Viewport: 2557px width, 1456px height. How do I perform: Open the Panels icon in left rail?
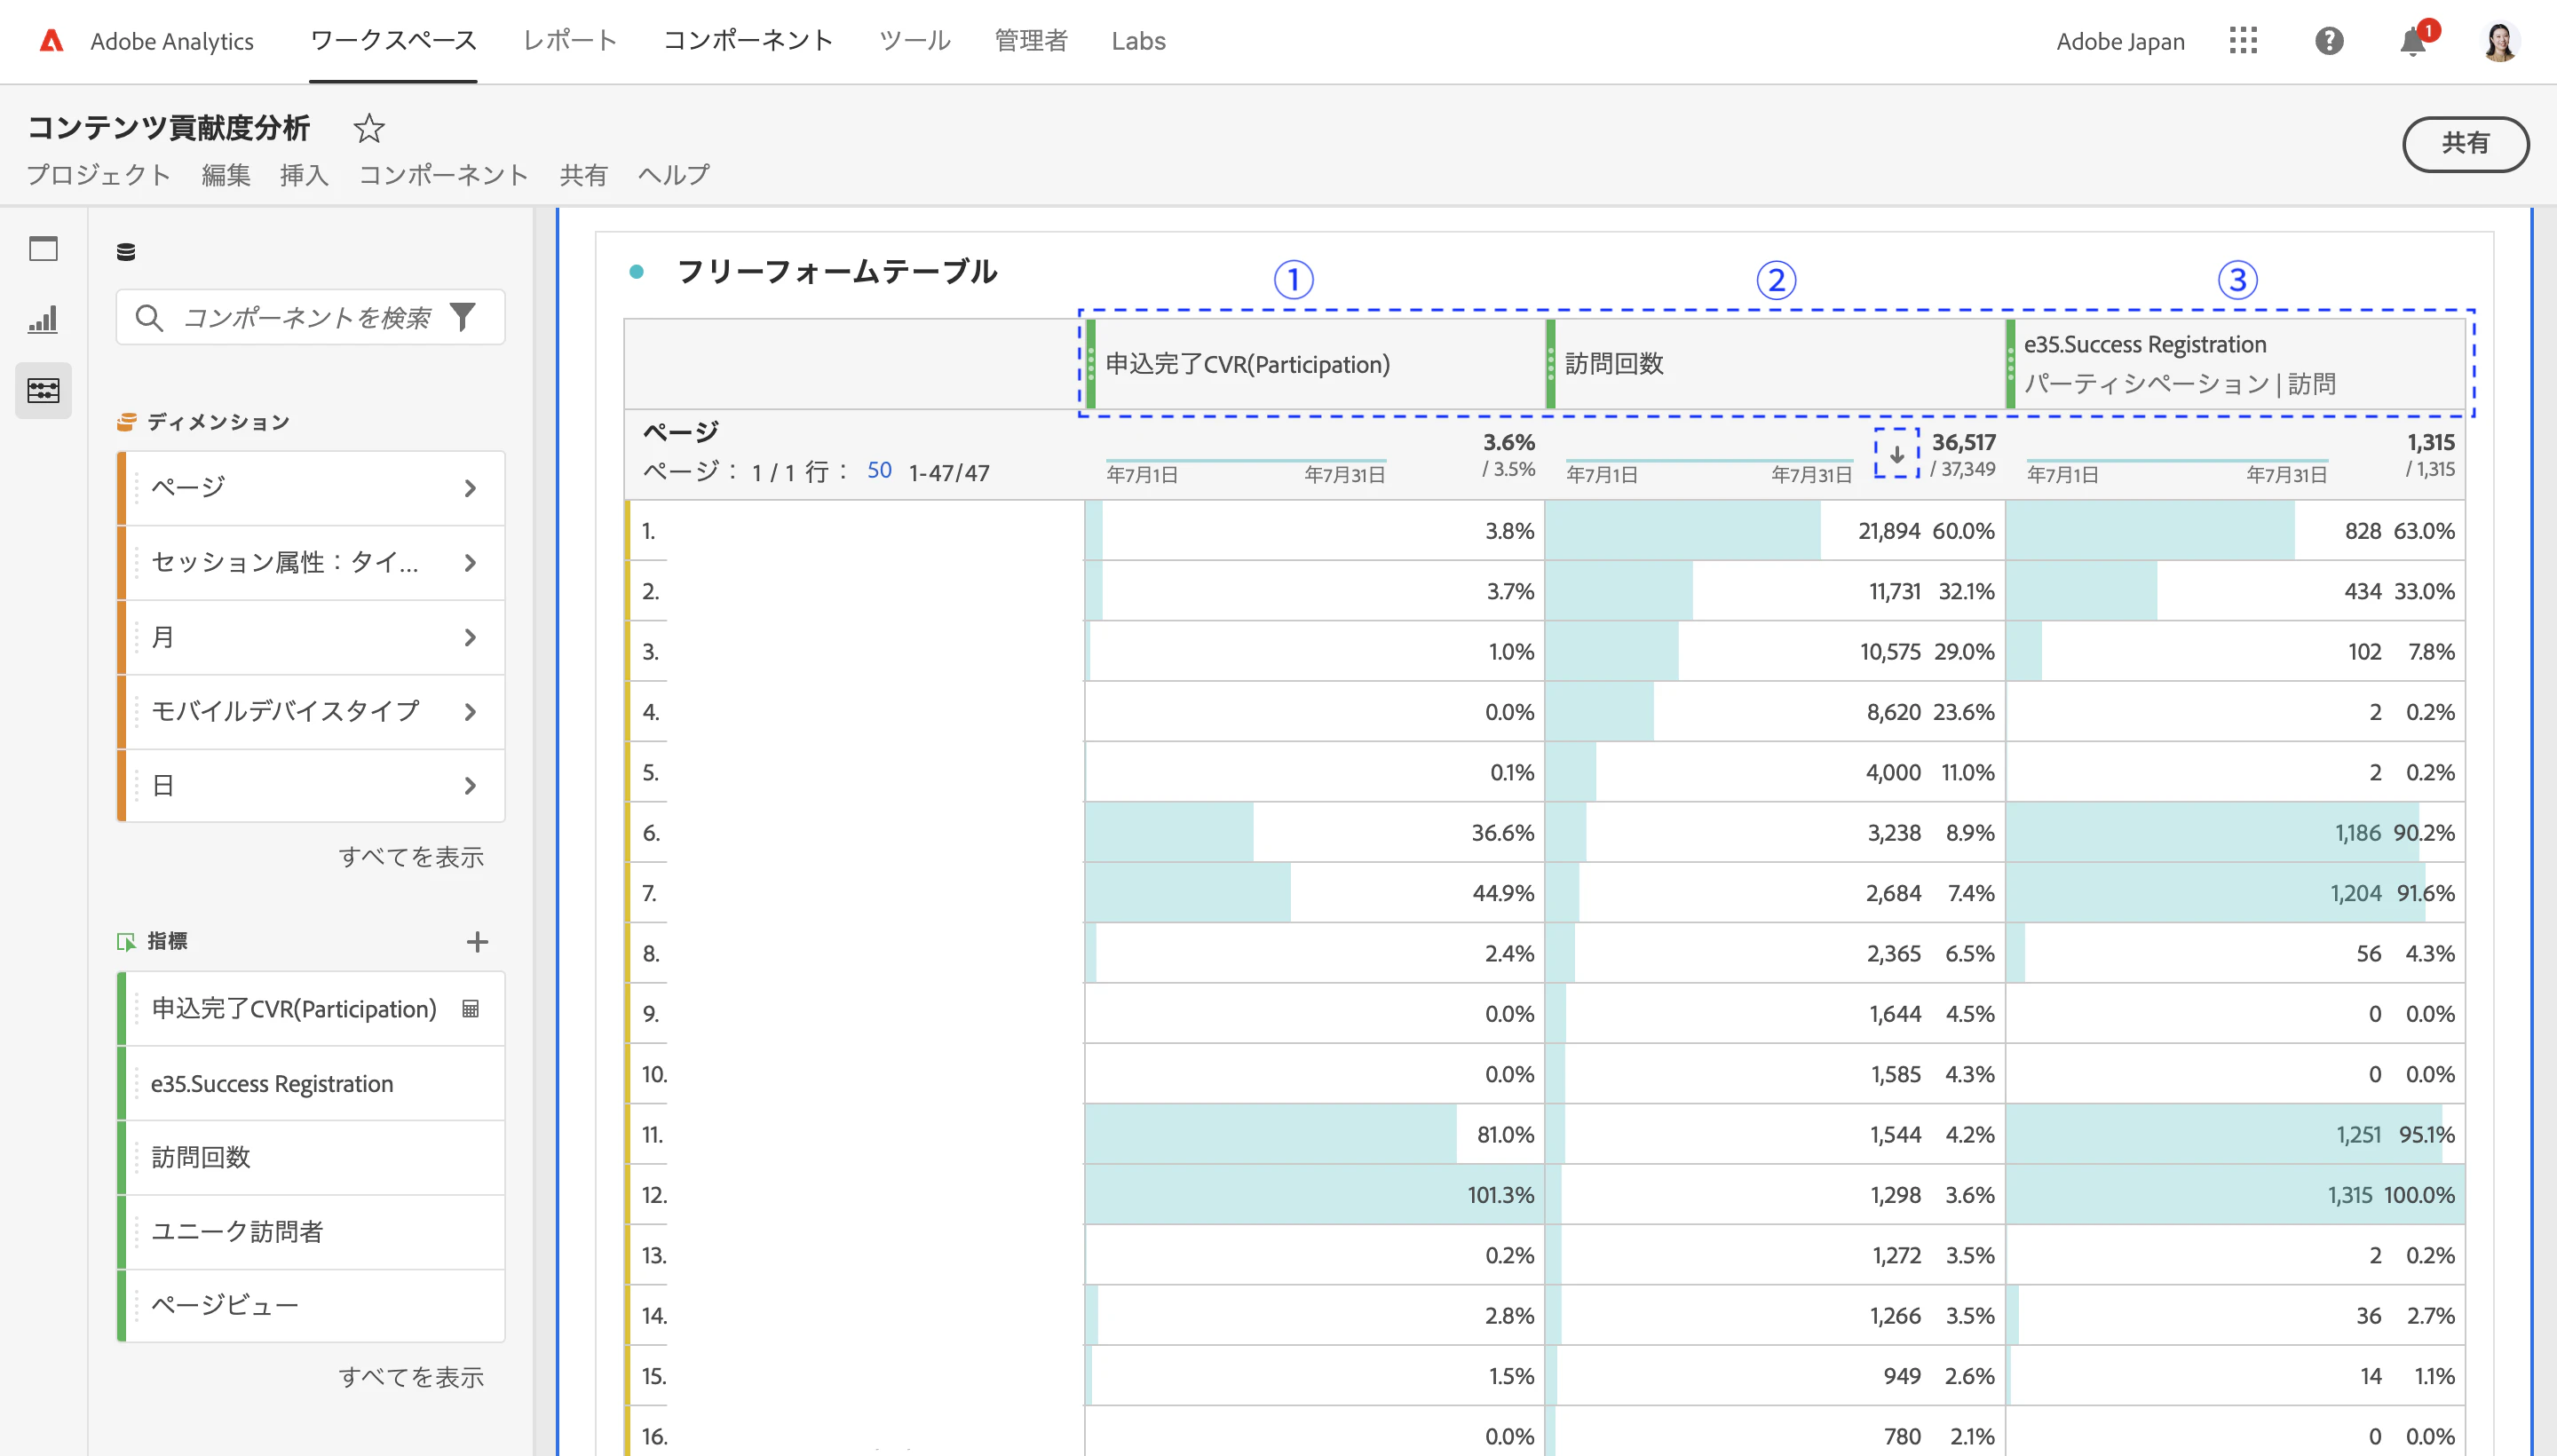point(43,248)
